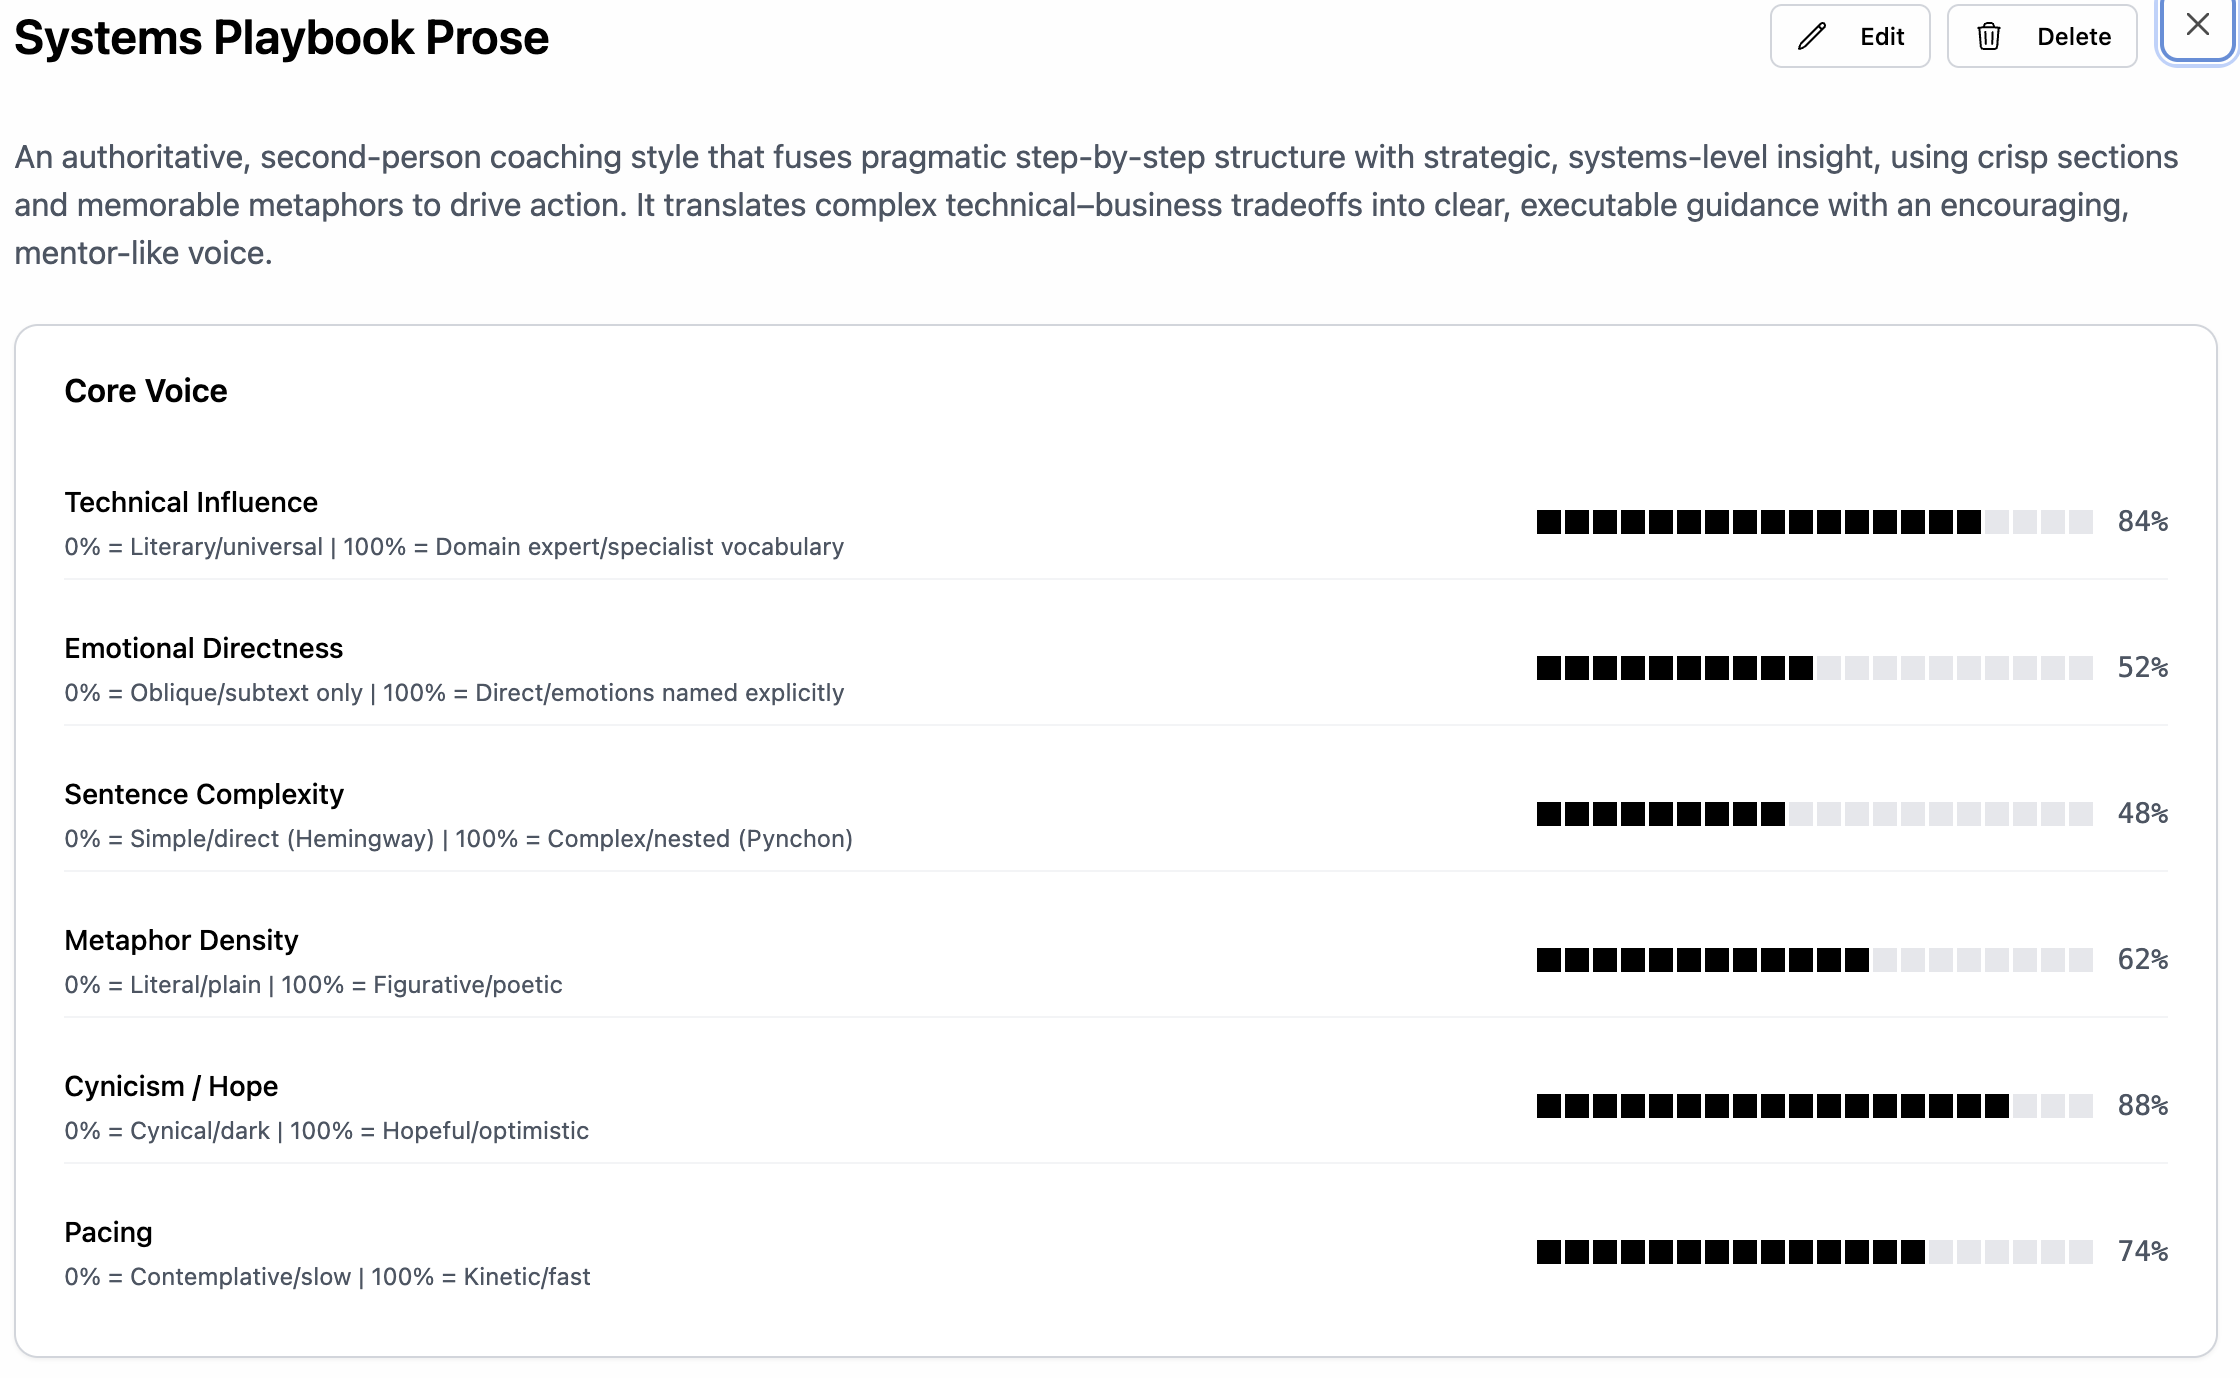Screen dimensions: 2240x1378
Task: Click the Pacing label
Action: point(108,1232)
